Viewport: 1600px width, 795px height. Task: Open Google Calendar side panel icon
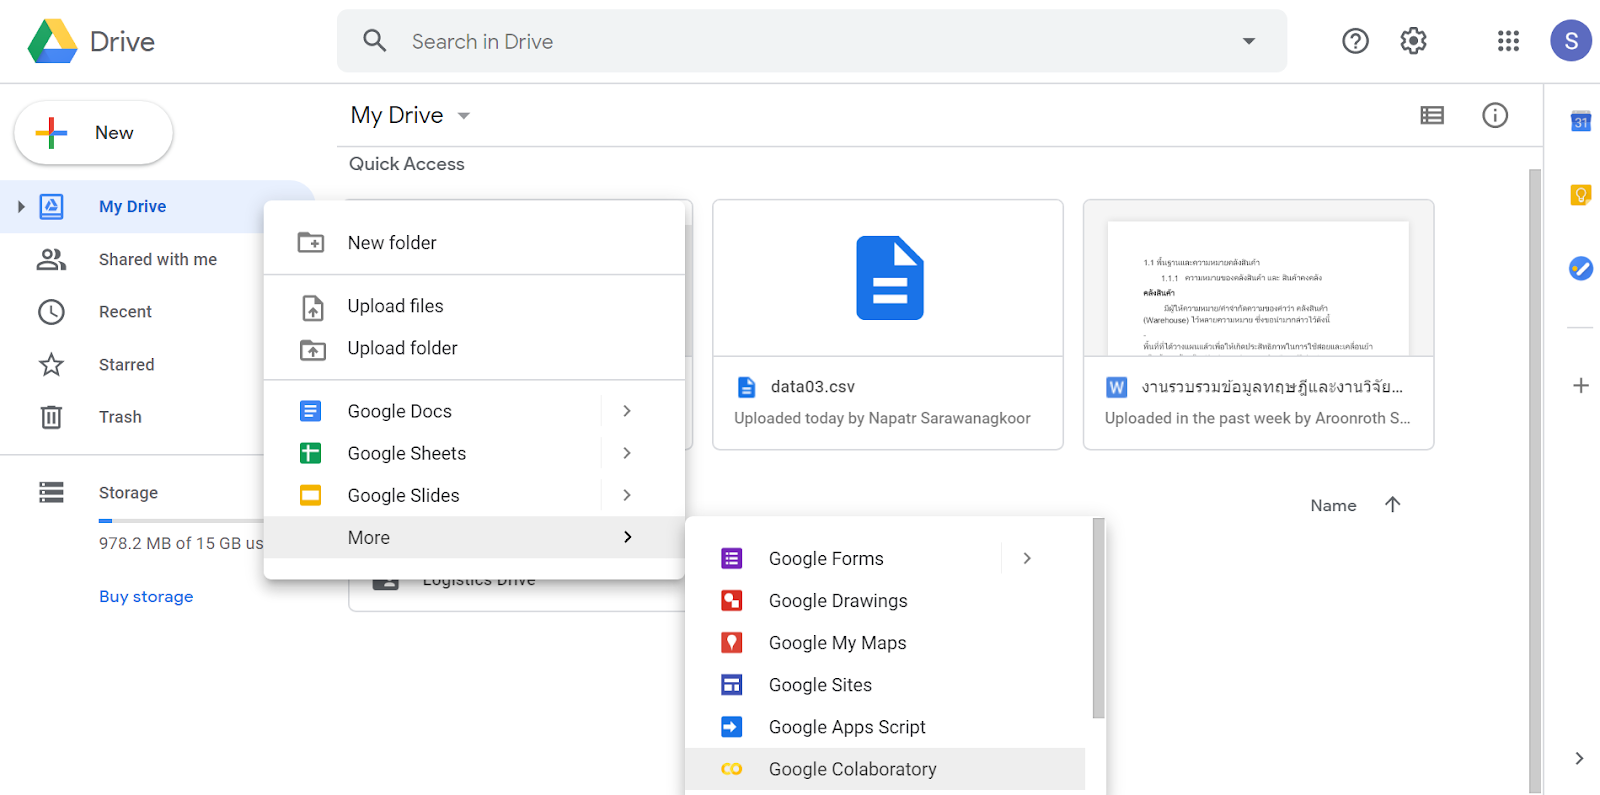(1581, 121)
